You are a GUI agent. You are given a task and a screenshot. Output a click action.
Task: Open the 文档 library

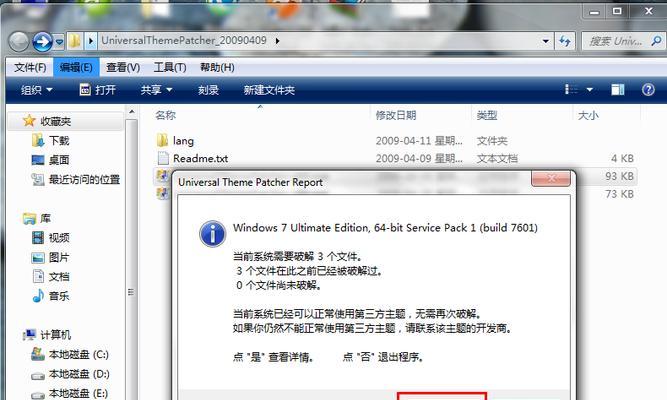(59, 277)
